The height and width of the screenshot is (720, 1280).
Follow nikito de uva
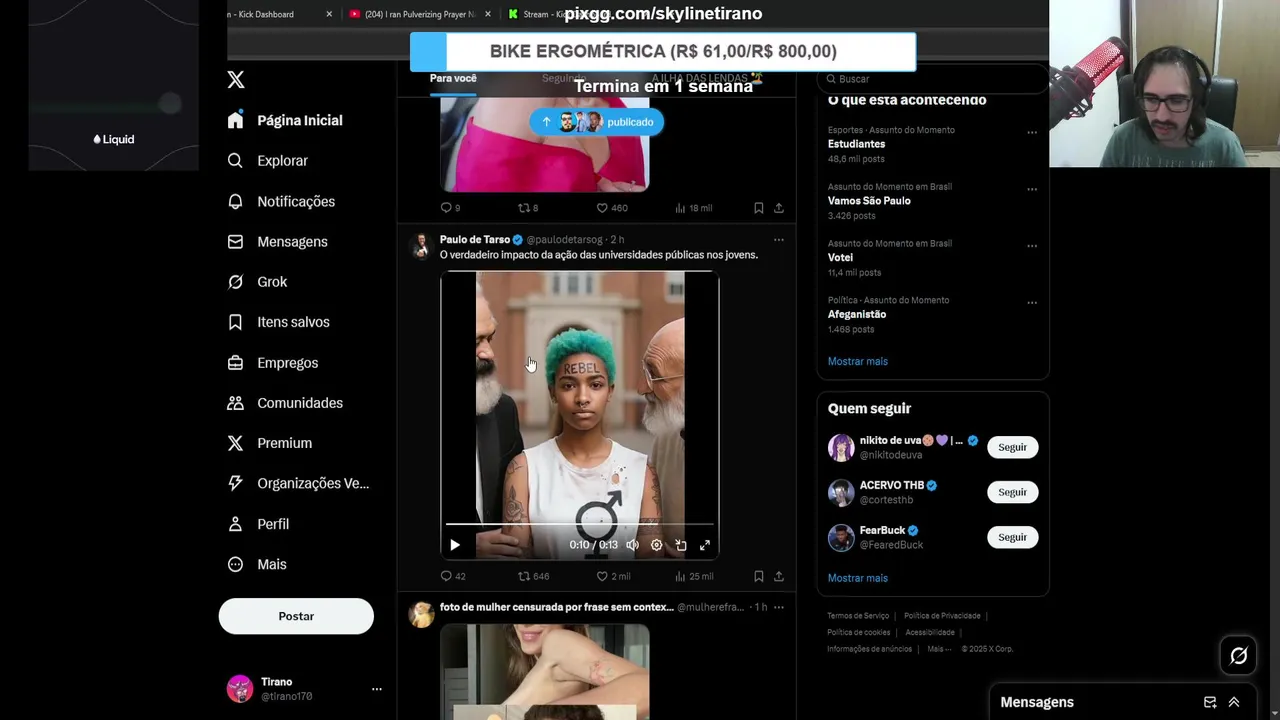click(x=1012, y=447)
